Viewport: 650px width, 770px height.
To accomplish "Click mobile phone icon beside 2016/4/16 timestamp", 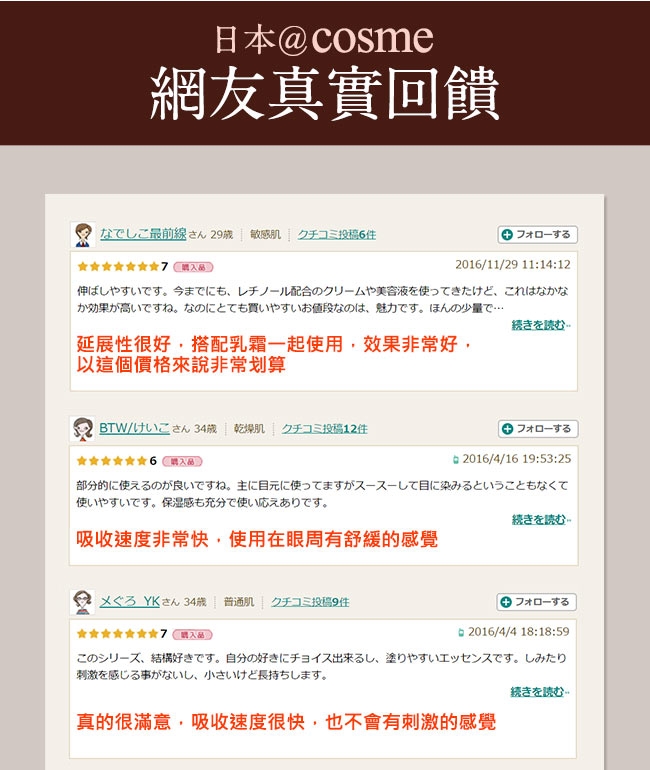I will tap(456, 460).
